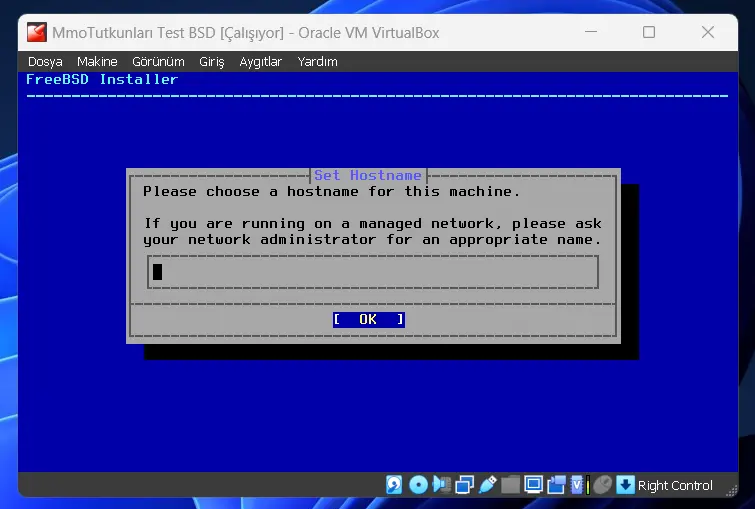
Task: Click the mouse integration status icon
Action: [602, 484]
